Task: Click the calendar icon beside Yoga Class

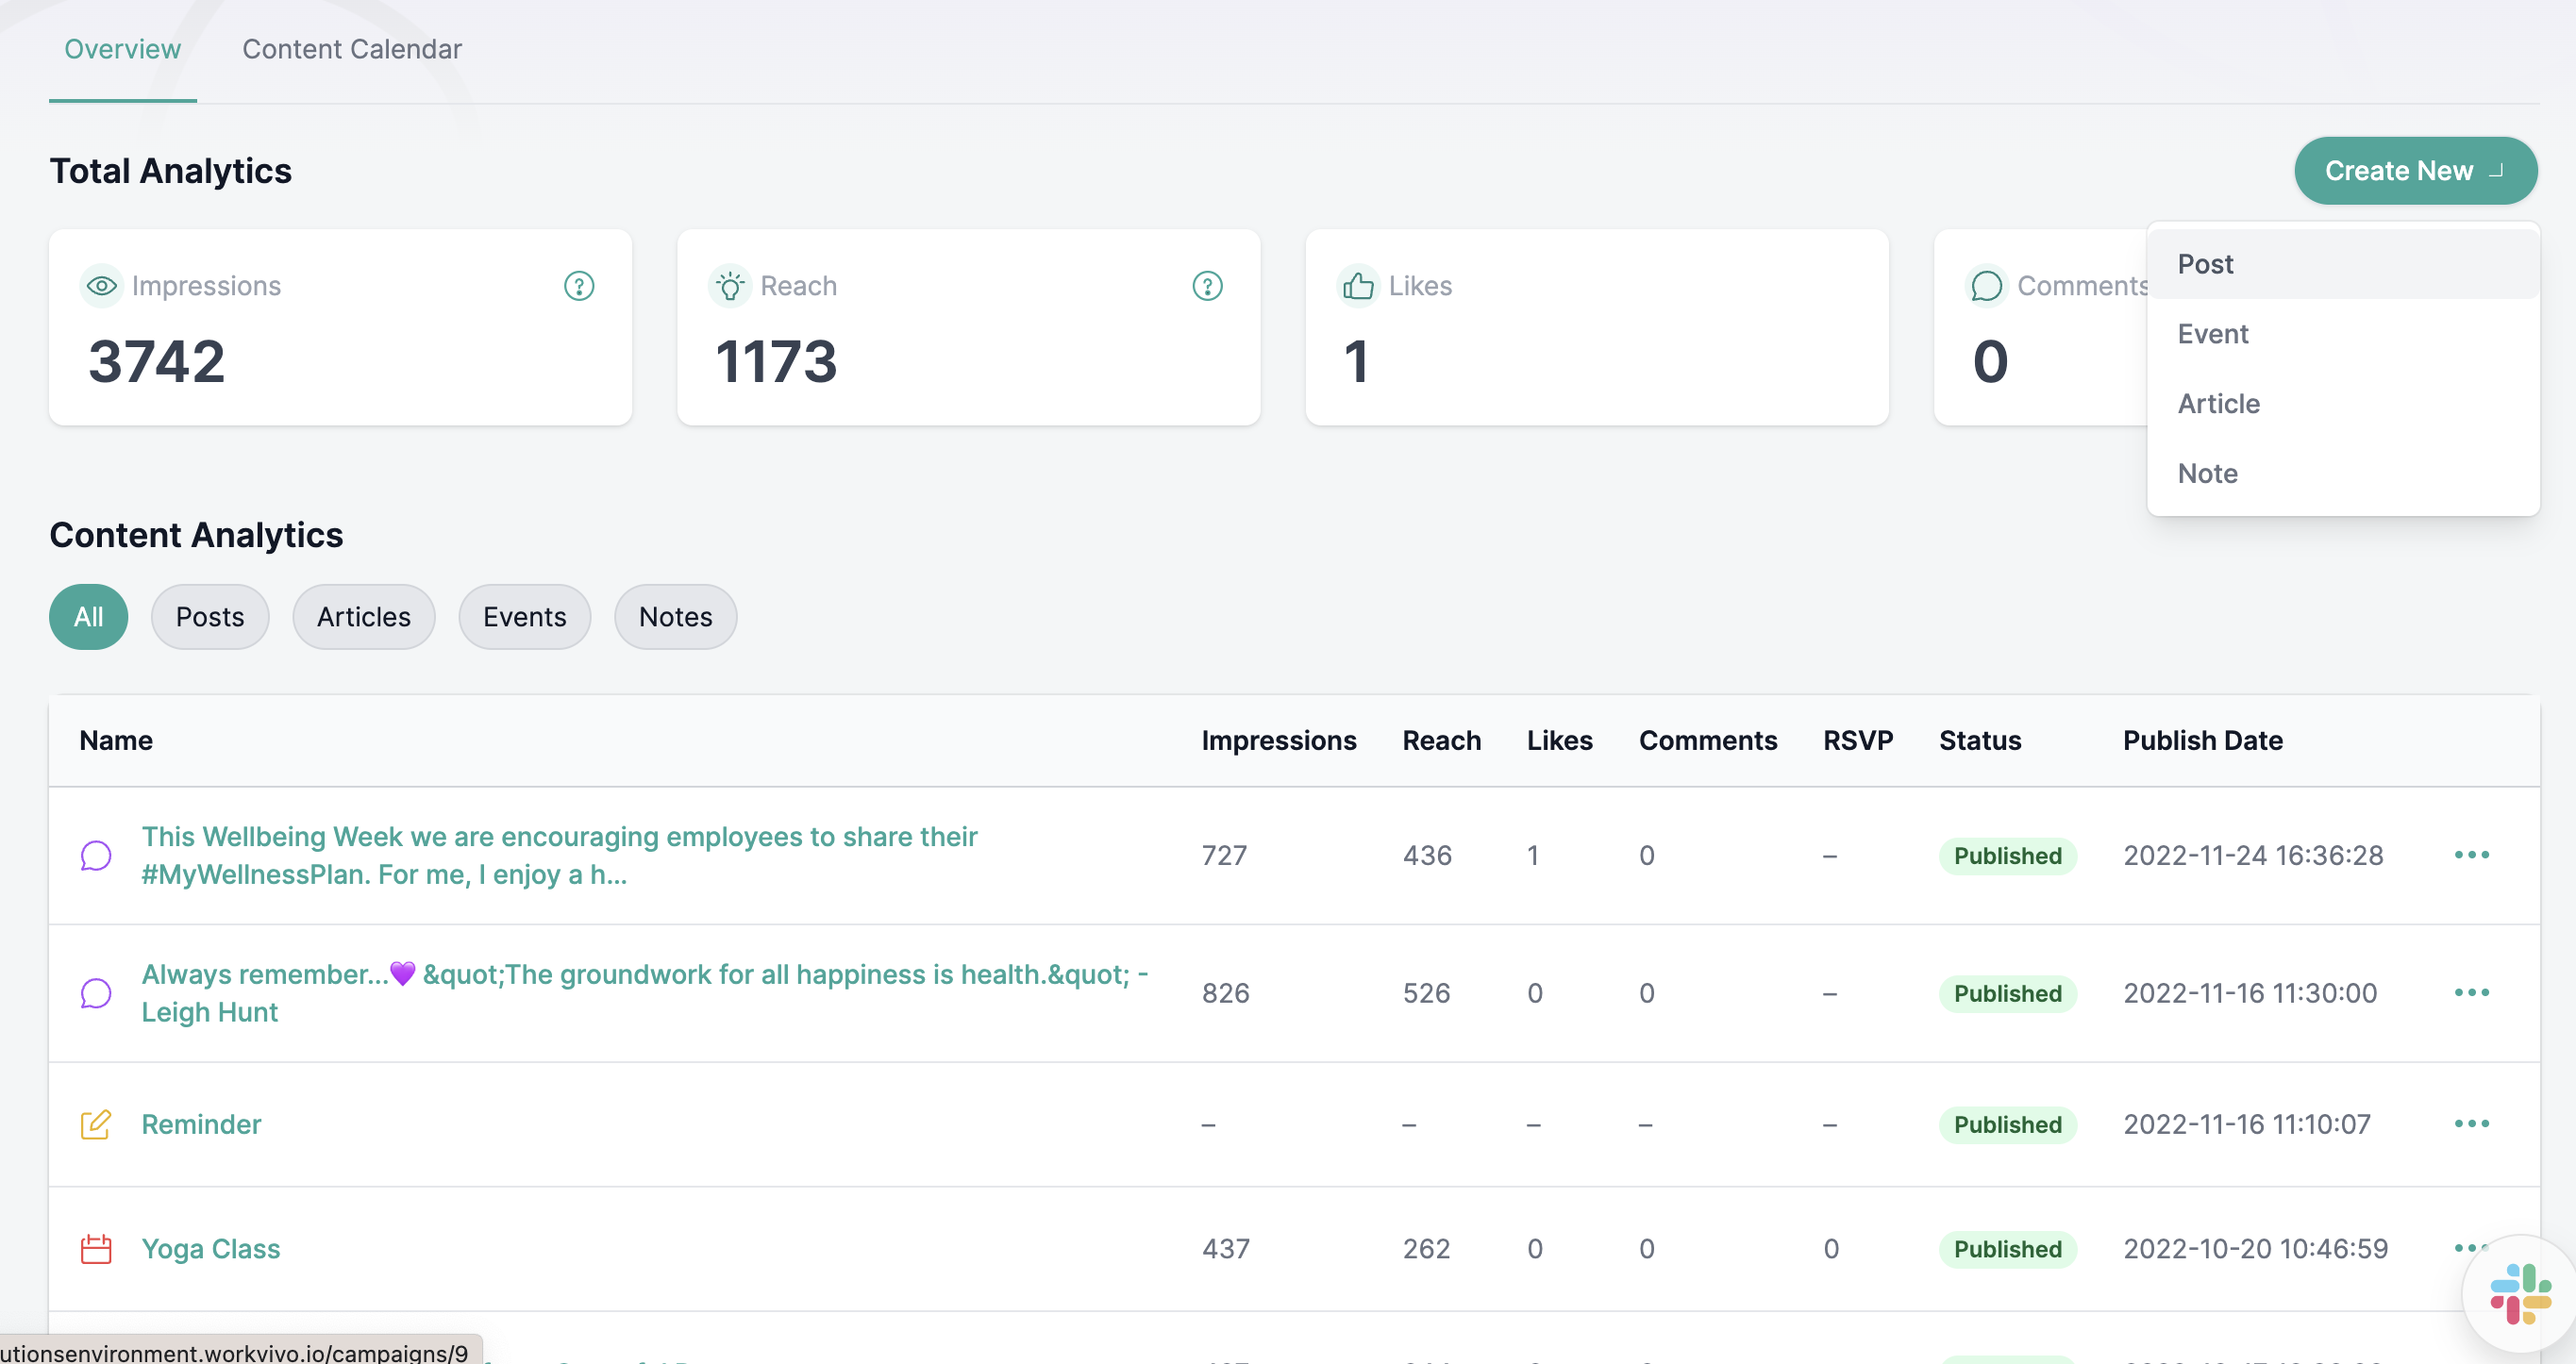Action: 96,1249
